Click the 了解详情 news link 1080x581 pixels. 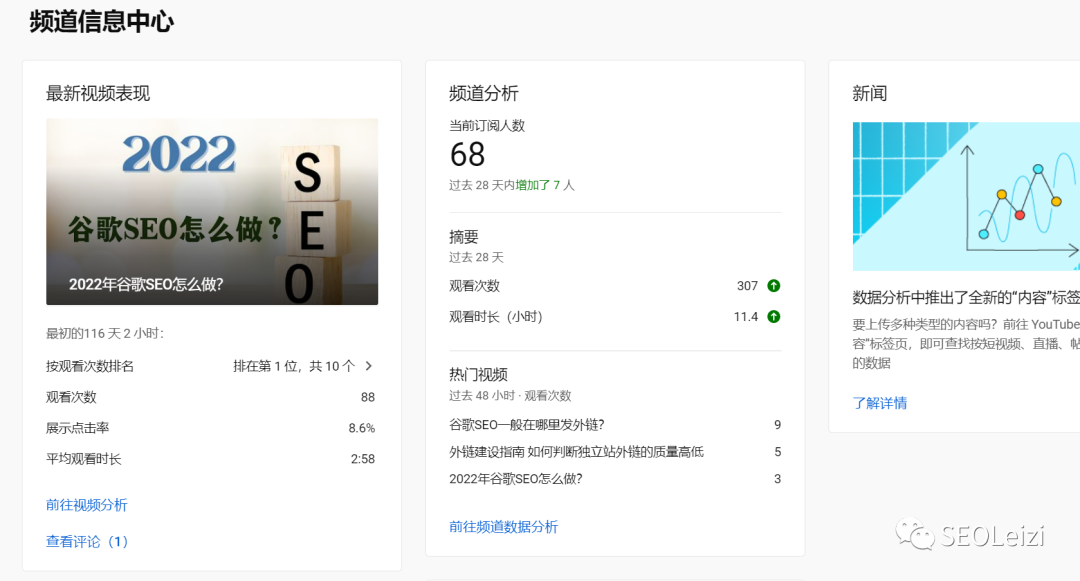(x=880, y=403)
